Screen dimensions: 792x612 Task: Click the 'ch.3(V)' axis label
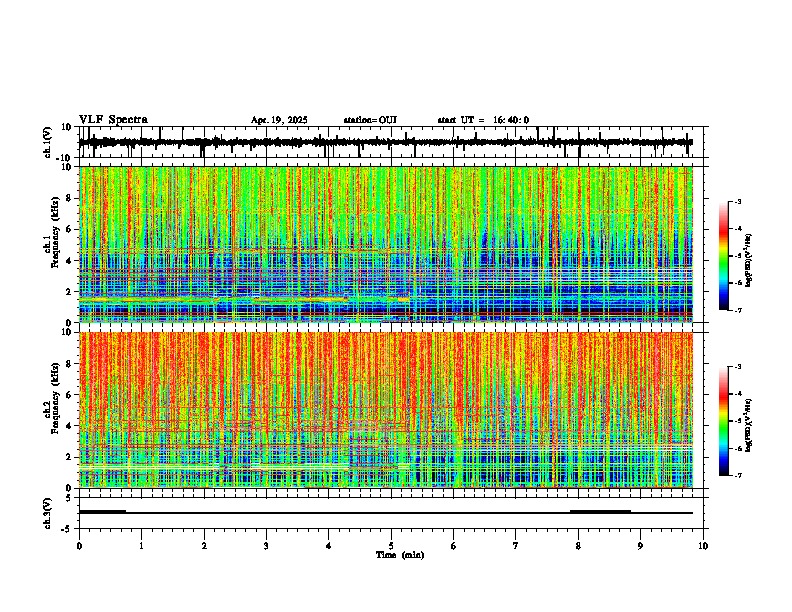48,513
